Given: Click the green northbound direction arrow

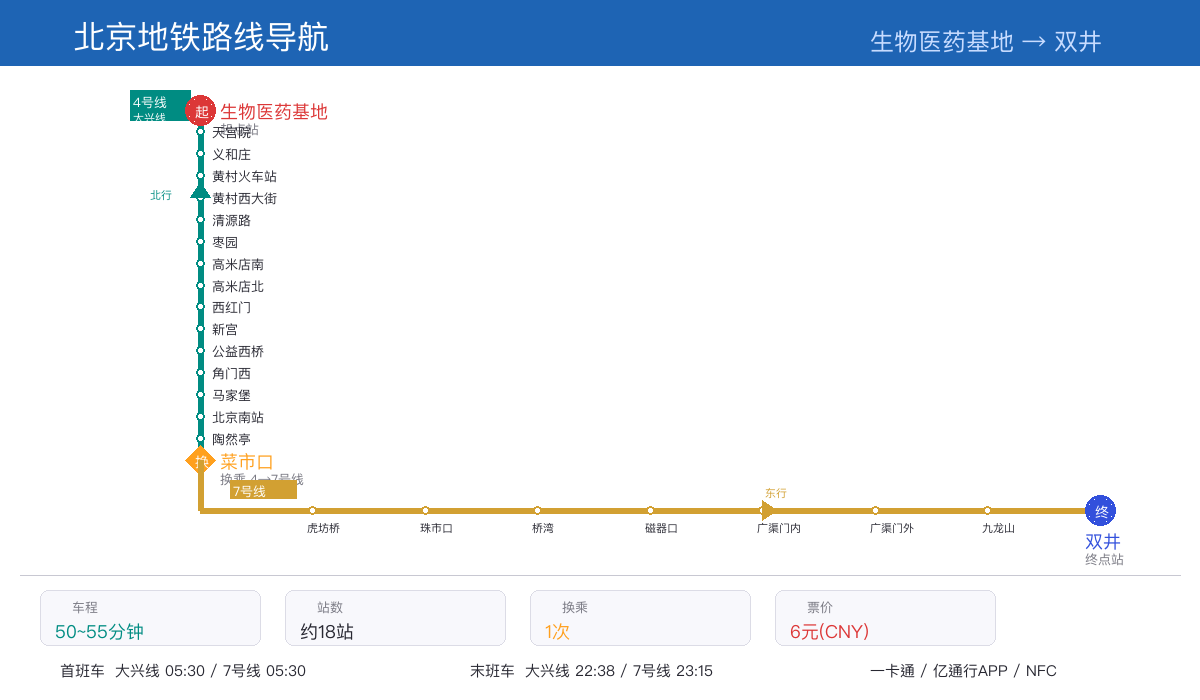Looking at the screenshot, I should coord(201,190).
